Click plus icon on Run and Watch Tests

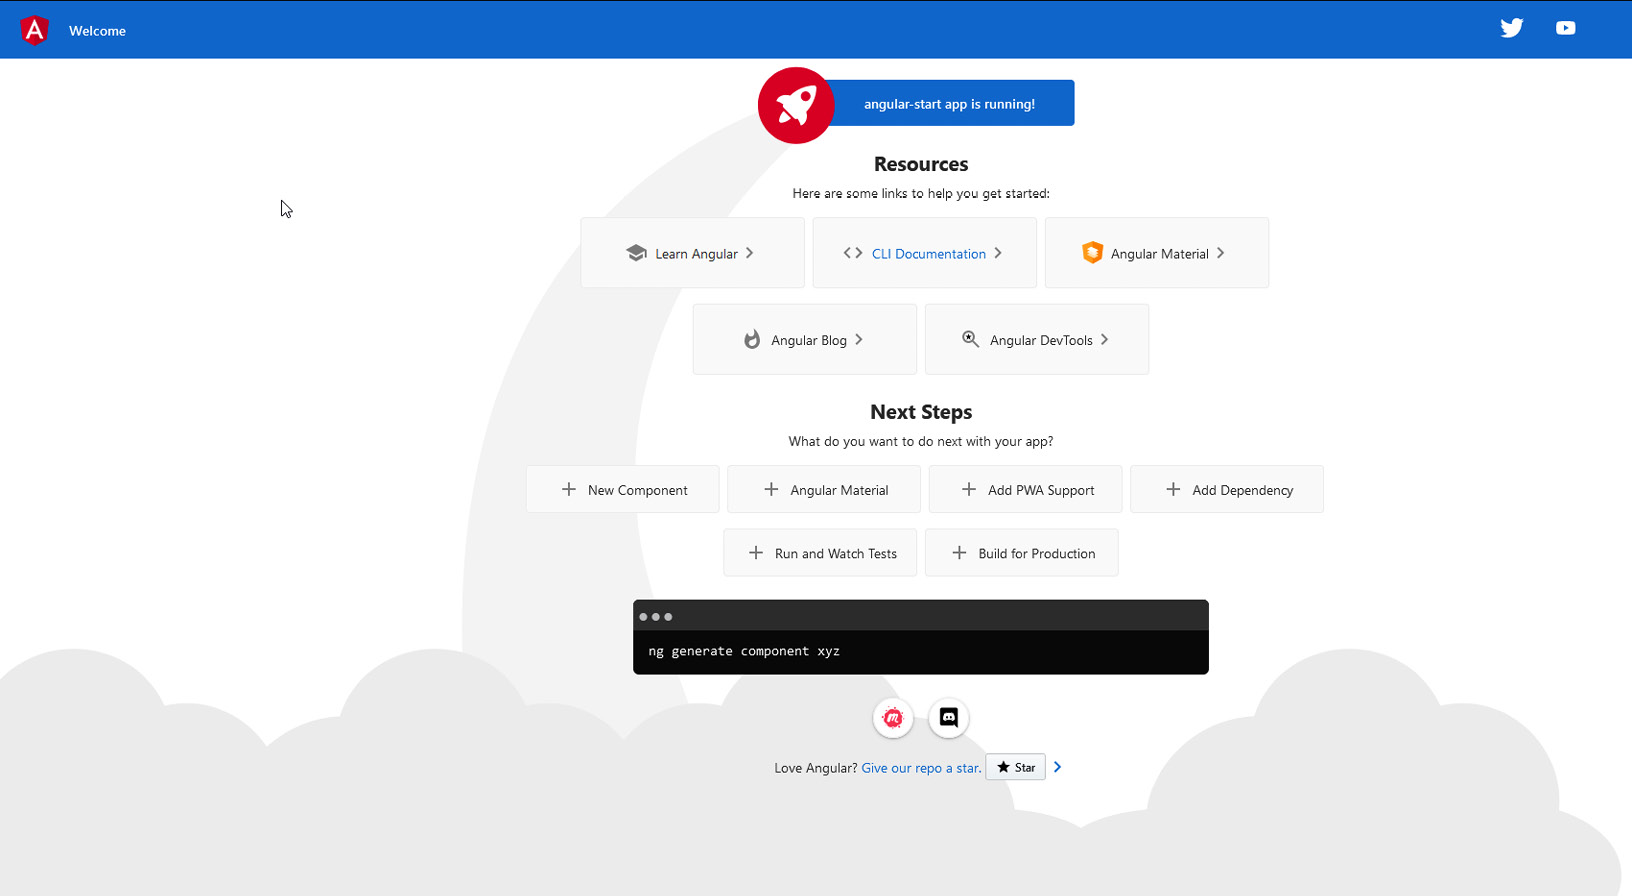(756, 552)
